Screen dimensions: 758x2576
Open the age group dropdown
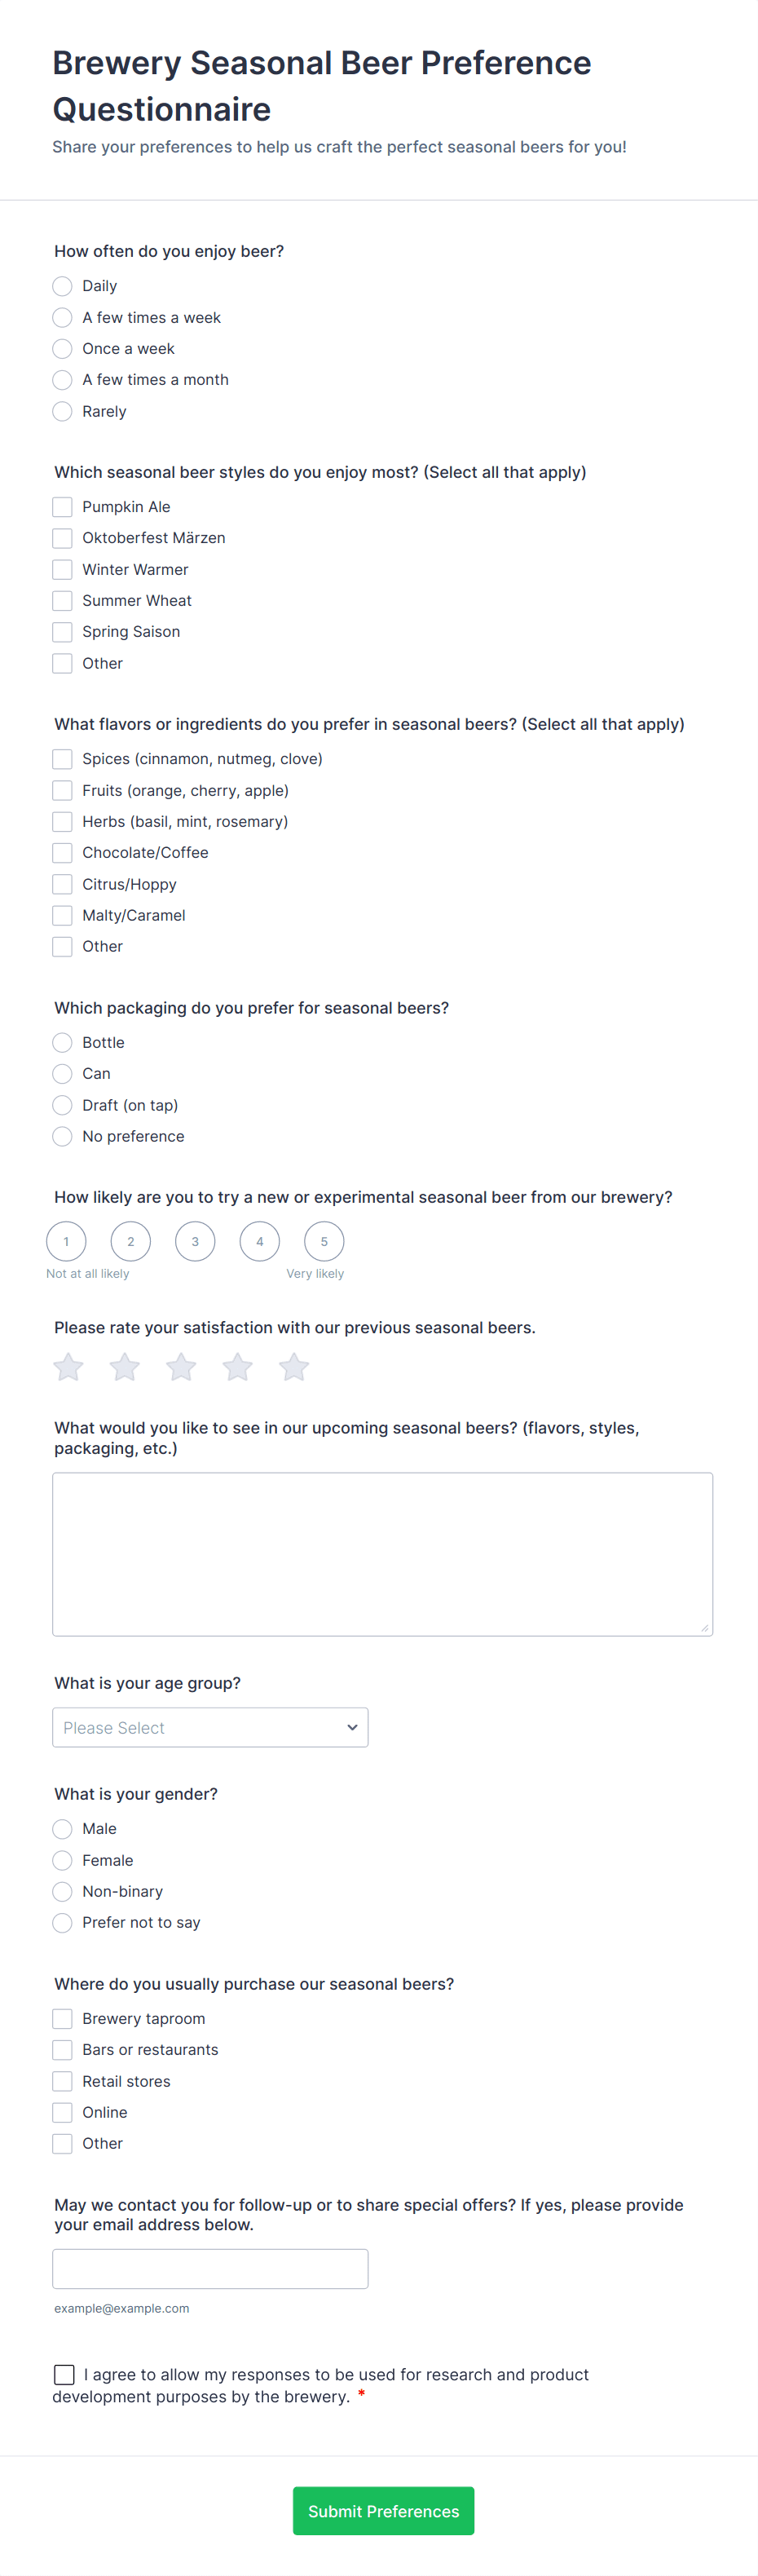click(x=210, y=1728)
